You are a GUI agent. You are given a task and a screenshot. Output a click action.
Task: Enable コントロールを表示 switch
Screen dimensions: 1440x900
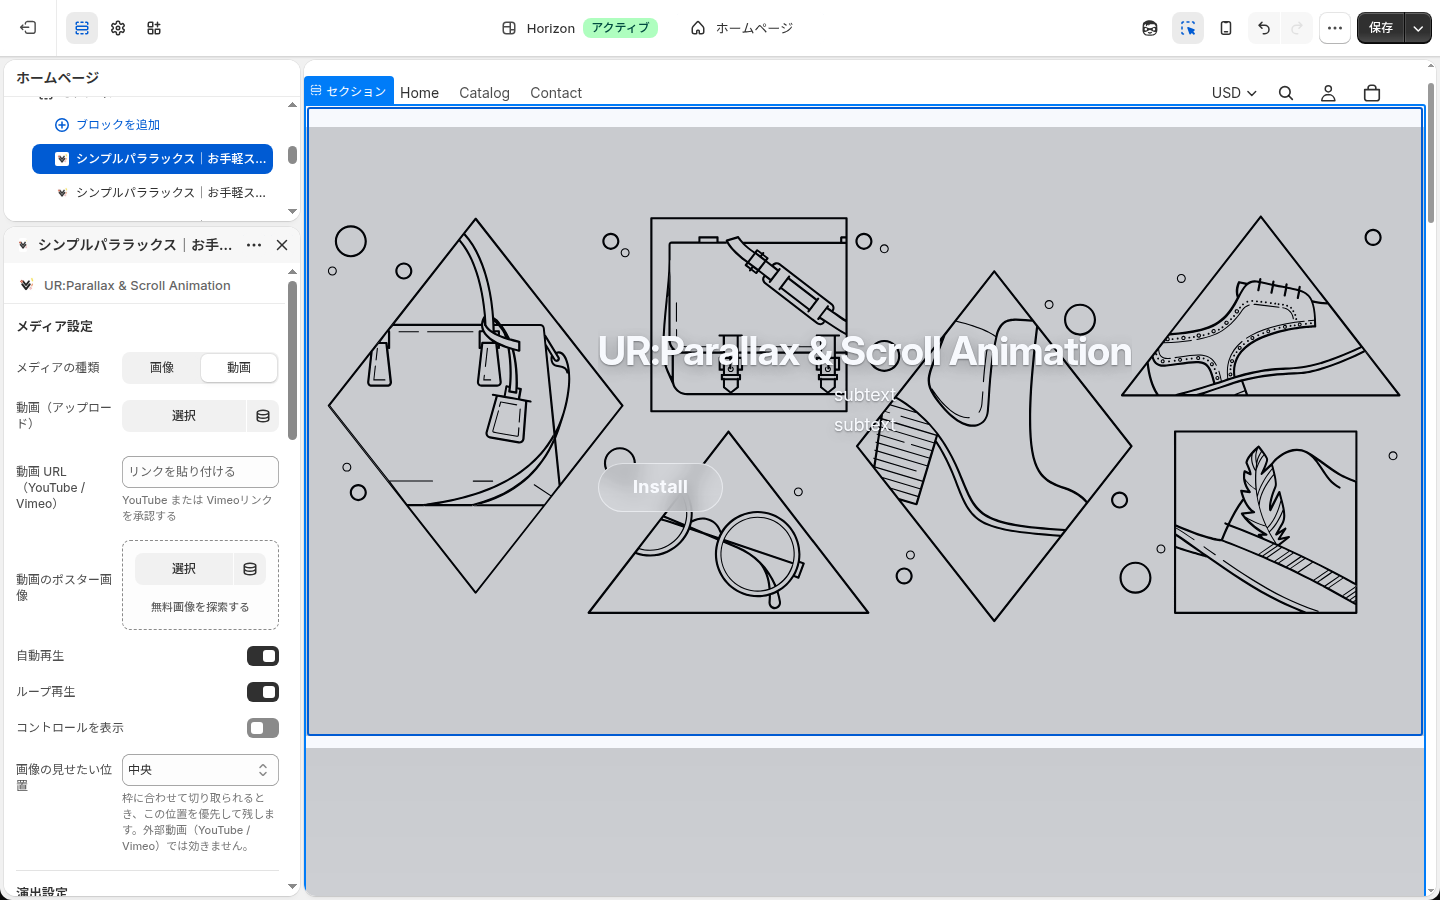tap(263, 728)
